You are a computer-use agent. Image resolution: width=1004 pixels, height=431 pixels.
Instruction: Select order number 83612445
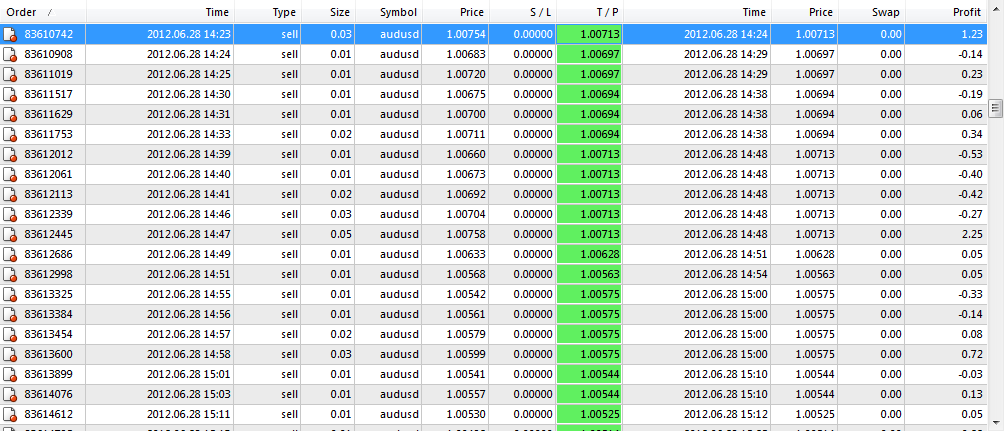(x=48, y=234)
